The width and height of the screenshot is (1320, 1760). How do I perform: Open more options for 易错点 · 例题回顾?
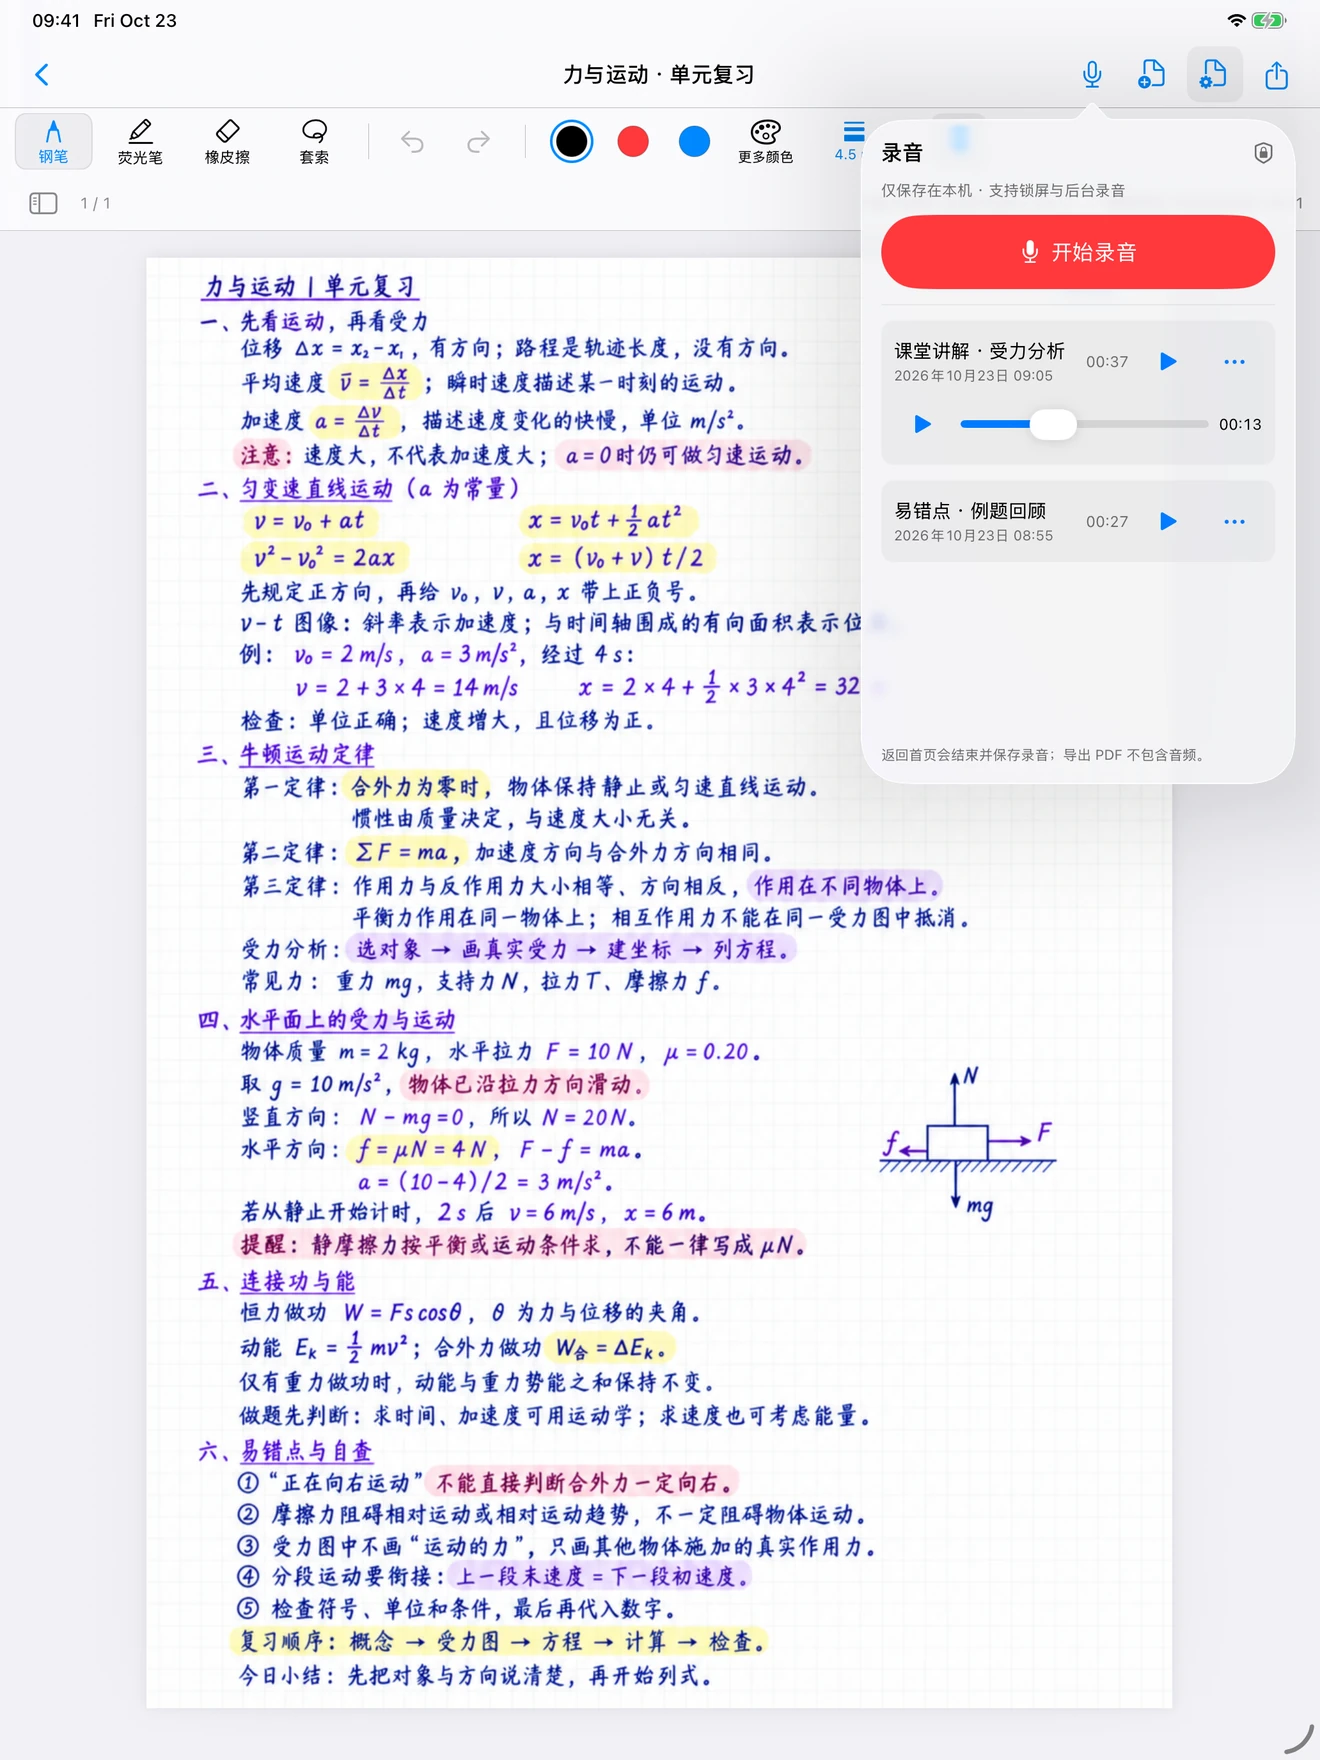1235,521
